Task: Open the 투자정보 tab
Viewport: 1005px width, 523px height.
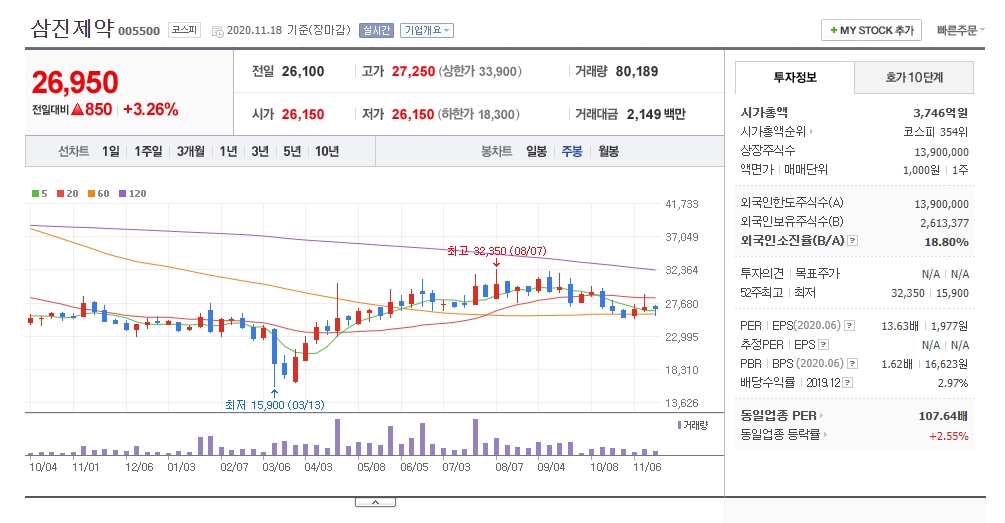Action: click(x=795, y=78)
